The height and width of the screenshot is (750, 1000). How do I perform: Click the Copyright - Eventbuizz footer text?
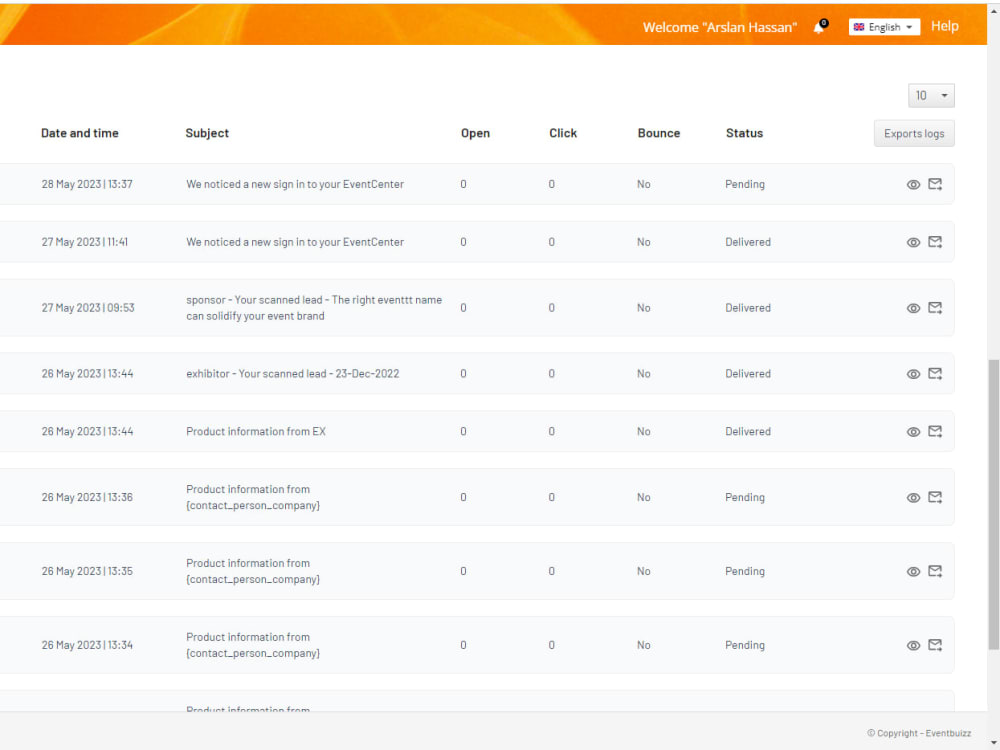pos(919,733)
